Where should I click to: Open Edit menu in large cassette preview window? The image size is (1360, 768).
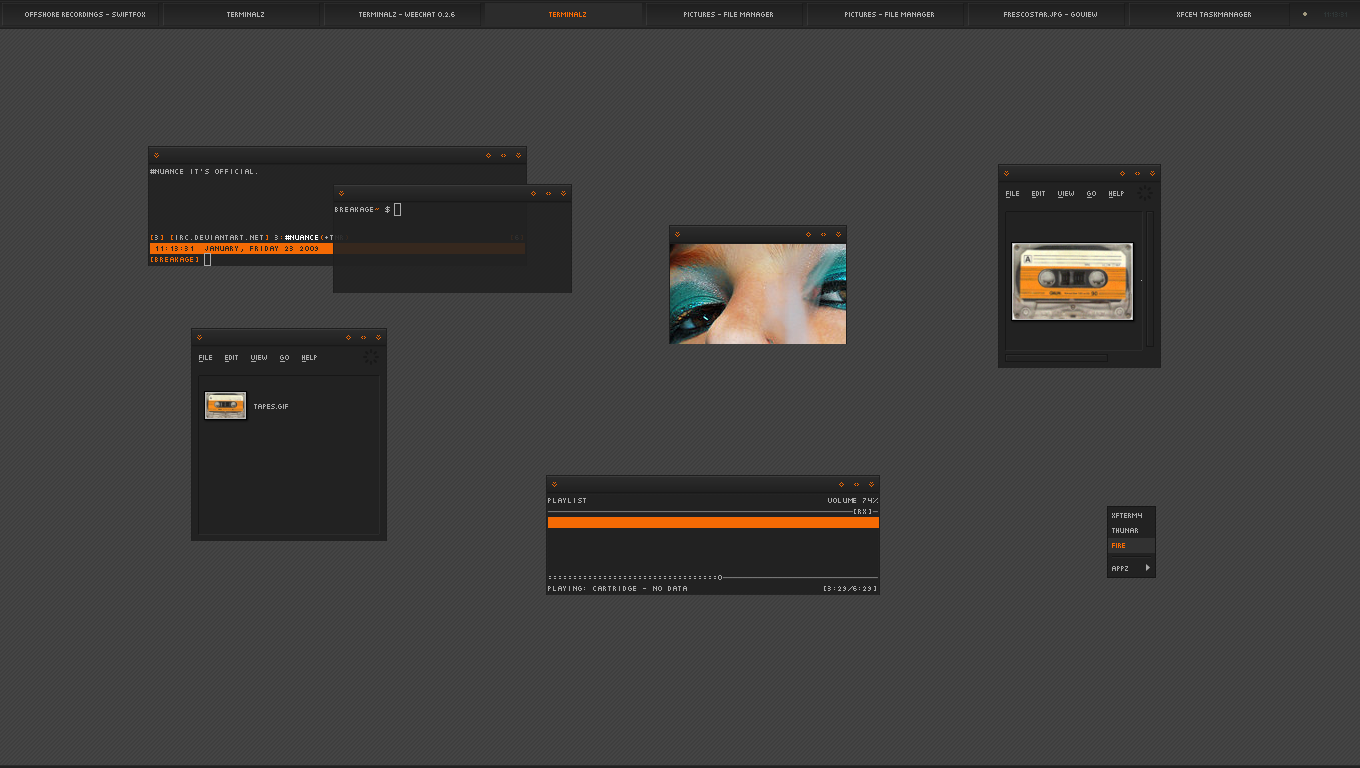point(1038,193)
